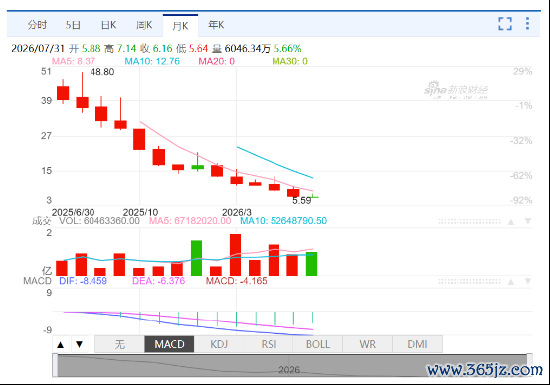This screenshot has height=385, width=550.
Task: Switch indicator to KDJ
Action: pos(219,344)
